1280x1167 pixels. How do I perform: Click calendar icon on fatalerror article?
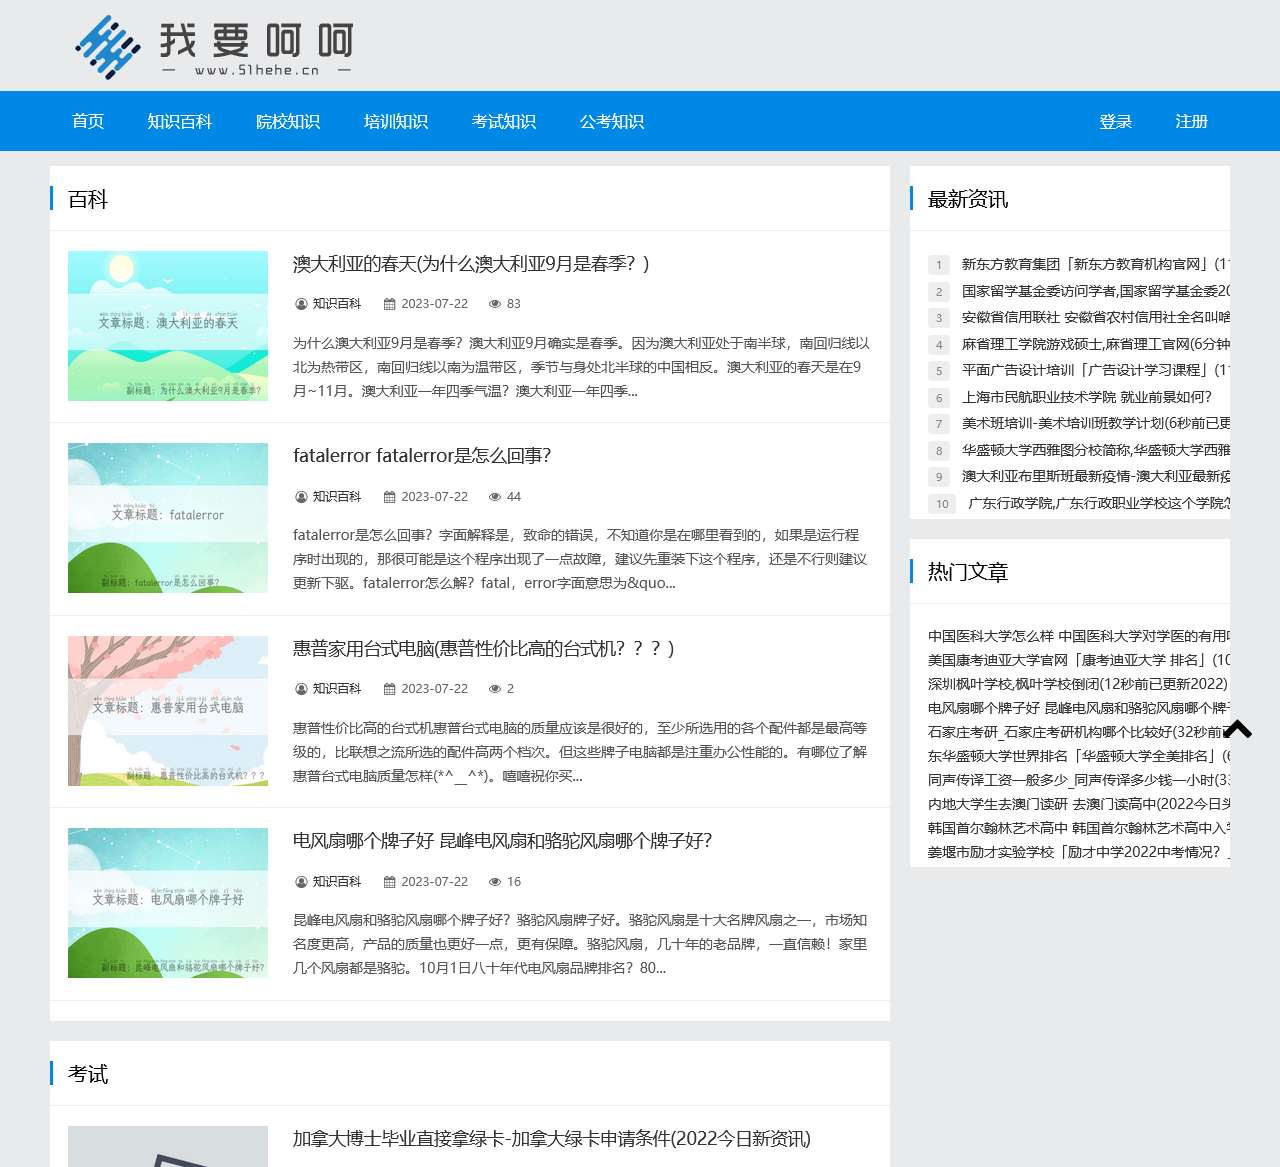(390, 497)
